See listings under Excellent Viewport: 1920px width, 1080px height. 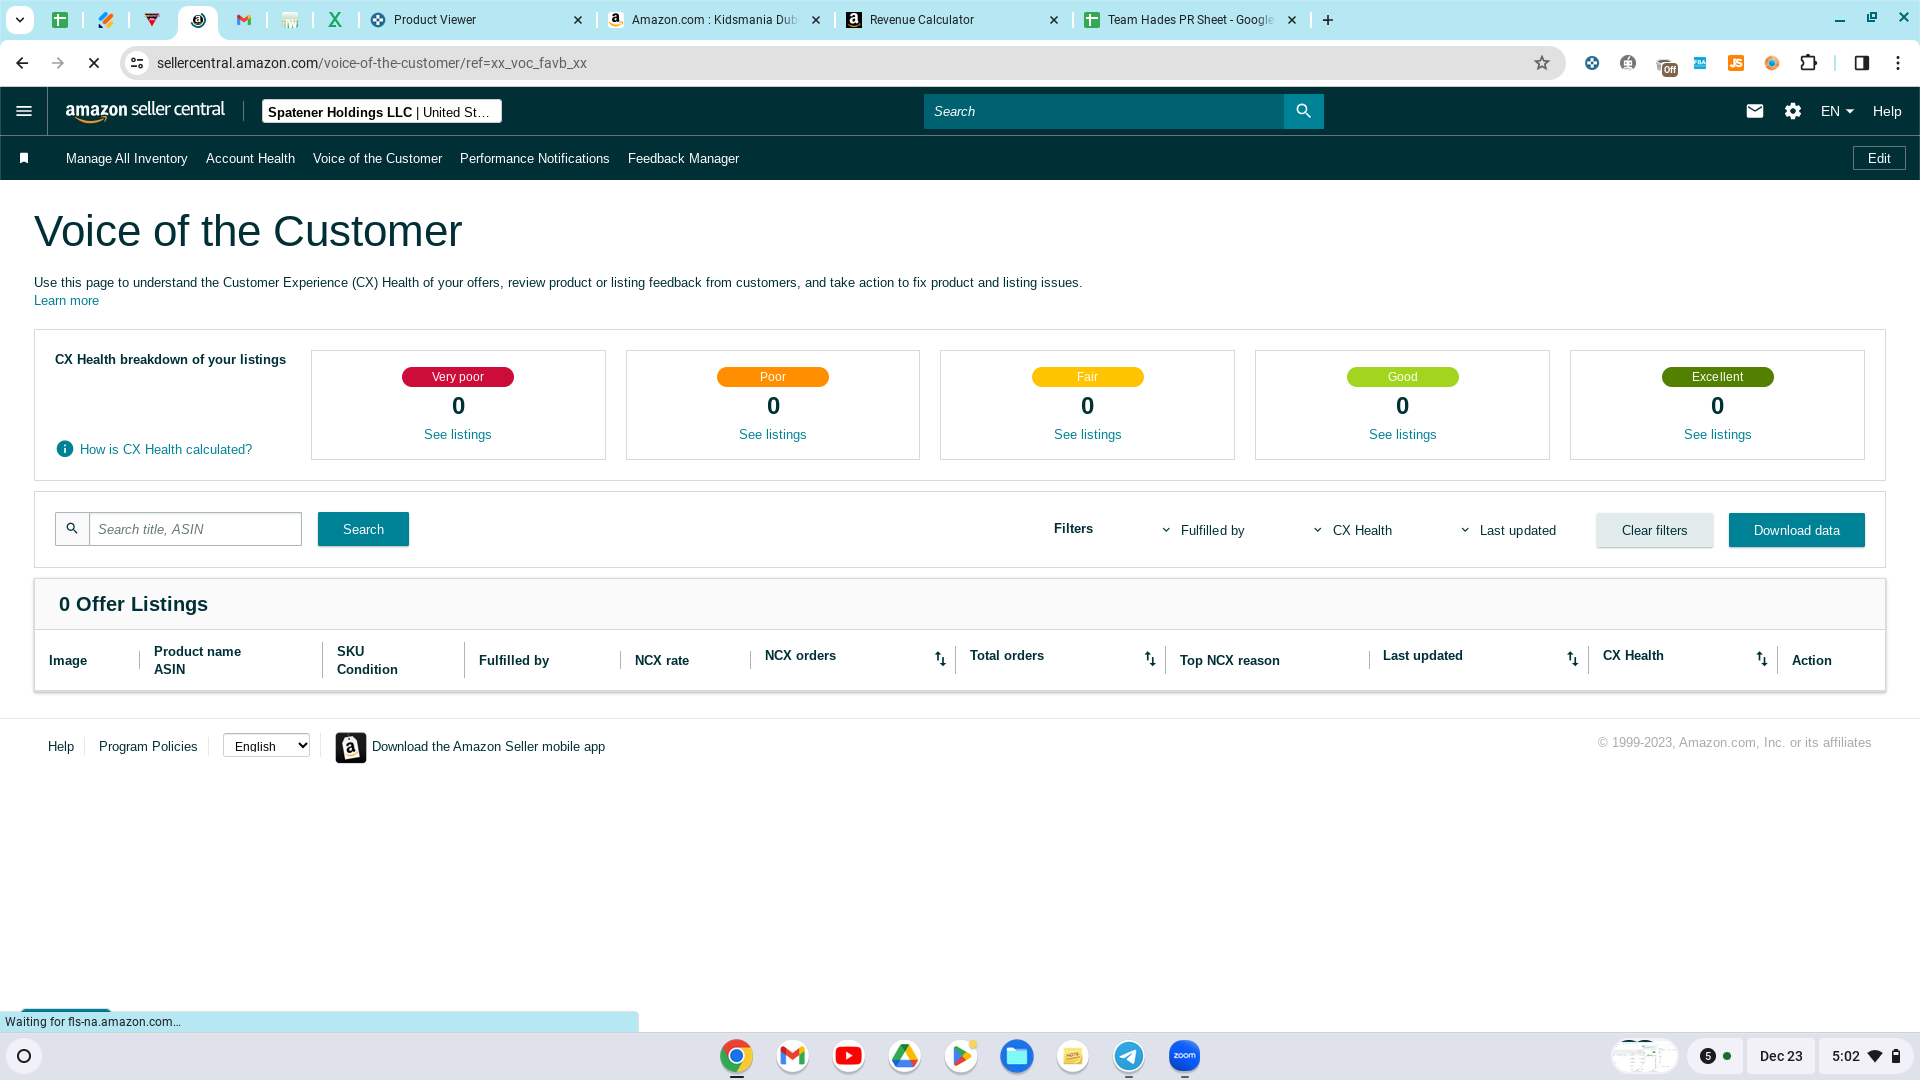1718,435
